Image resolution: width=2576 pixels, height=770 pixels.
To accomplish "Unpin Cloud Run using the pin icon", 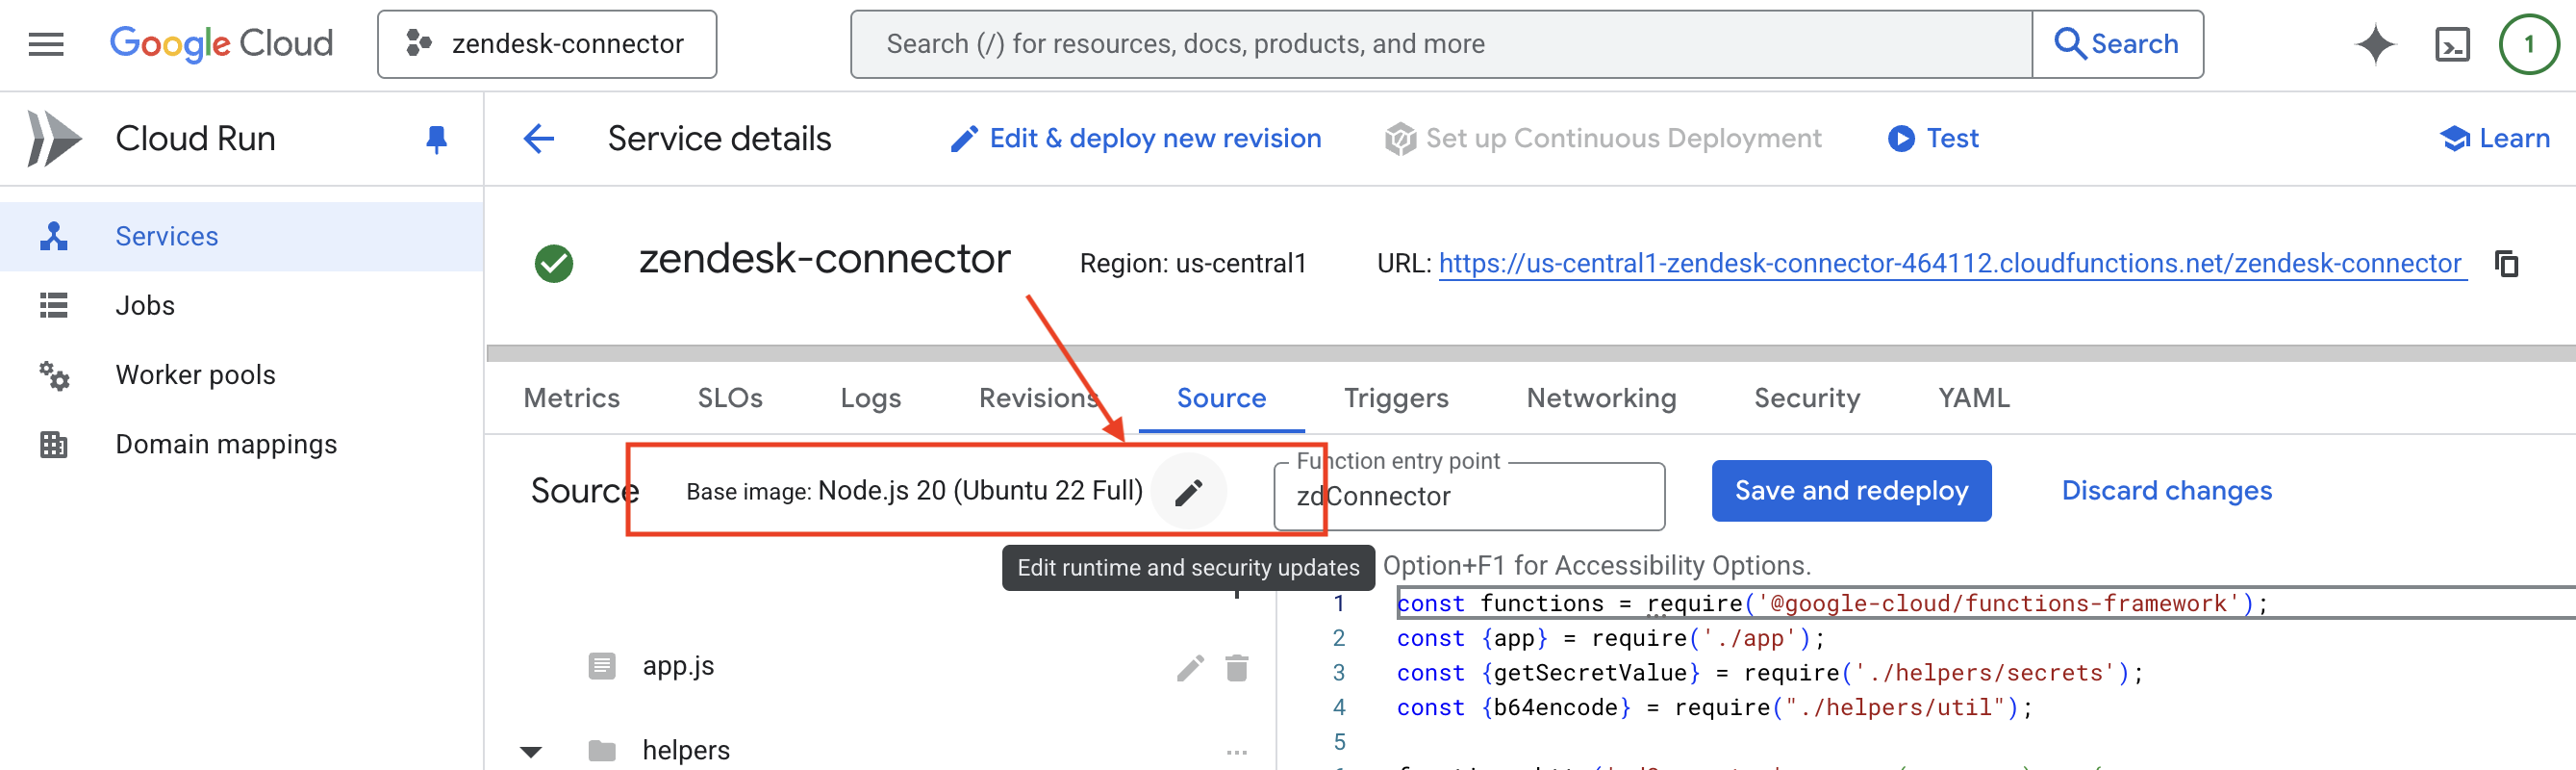I will (436, 139).
